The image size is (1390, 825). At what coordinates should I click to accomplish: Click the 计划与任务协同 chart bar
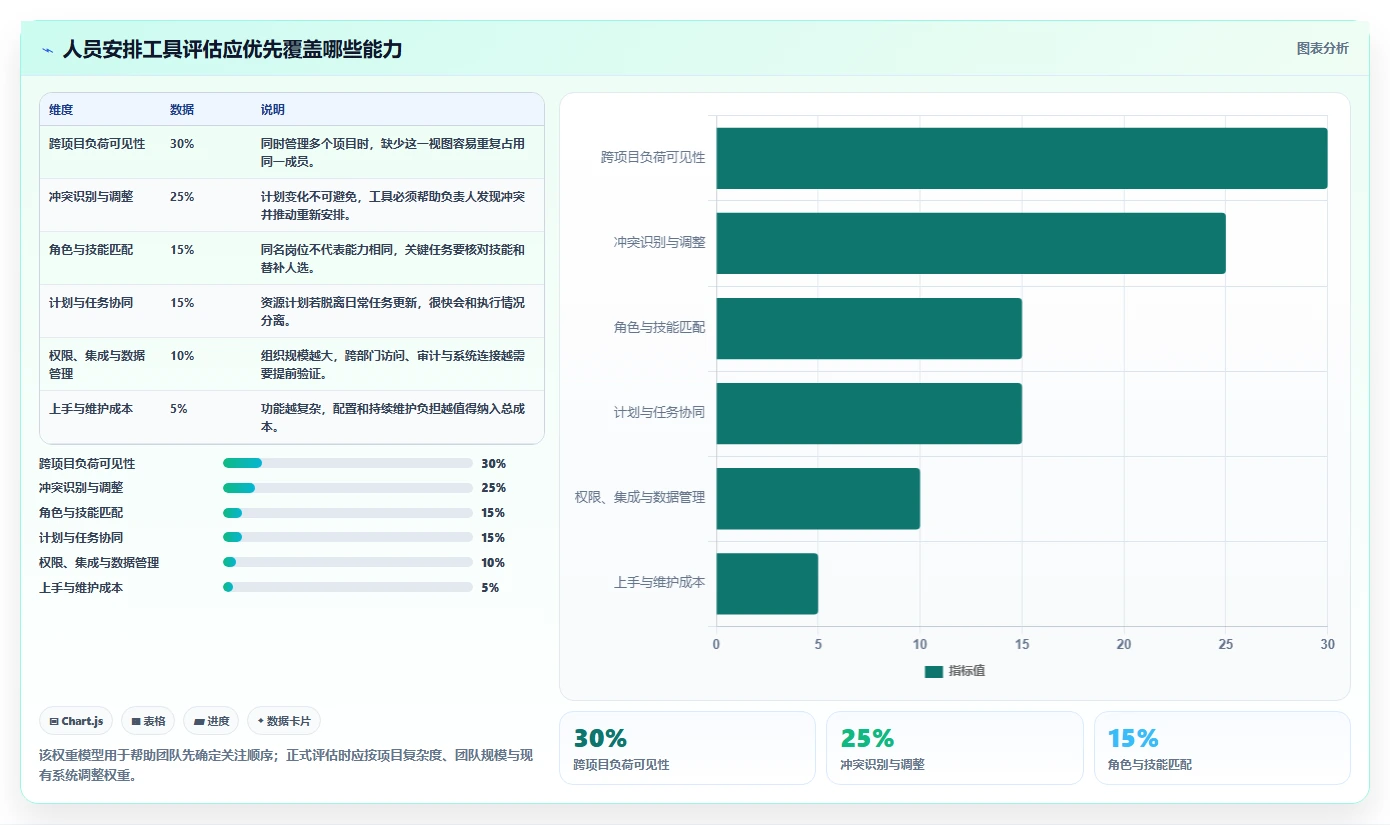(x=869, y=413)
